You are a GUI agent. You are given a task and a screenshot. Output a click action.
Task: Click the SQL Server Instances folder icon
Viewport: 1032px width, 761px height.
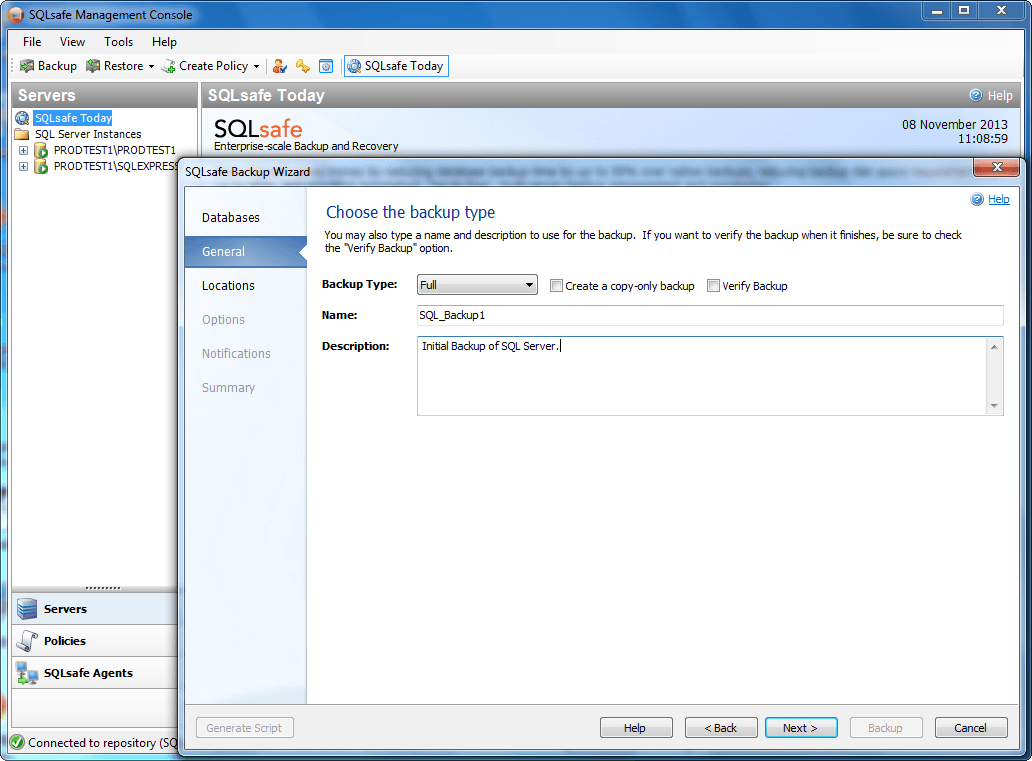coord(22,134)
